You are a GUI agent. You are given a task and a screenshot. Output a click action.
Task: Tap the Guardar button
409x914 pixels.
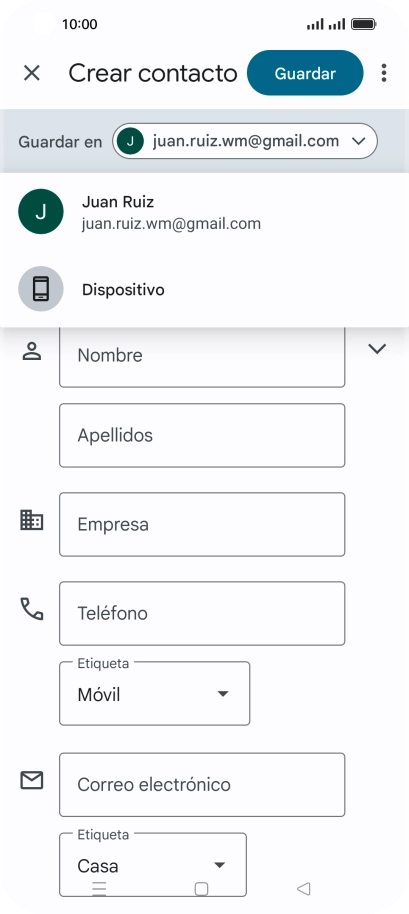[x=305, y=73]
